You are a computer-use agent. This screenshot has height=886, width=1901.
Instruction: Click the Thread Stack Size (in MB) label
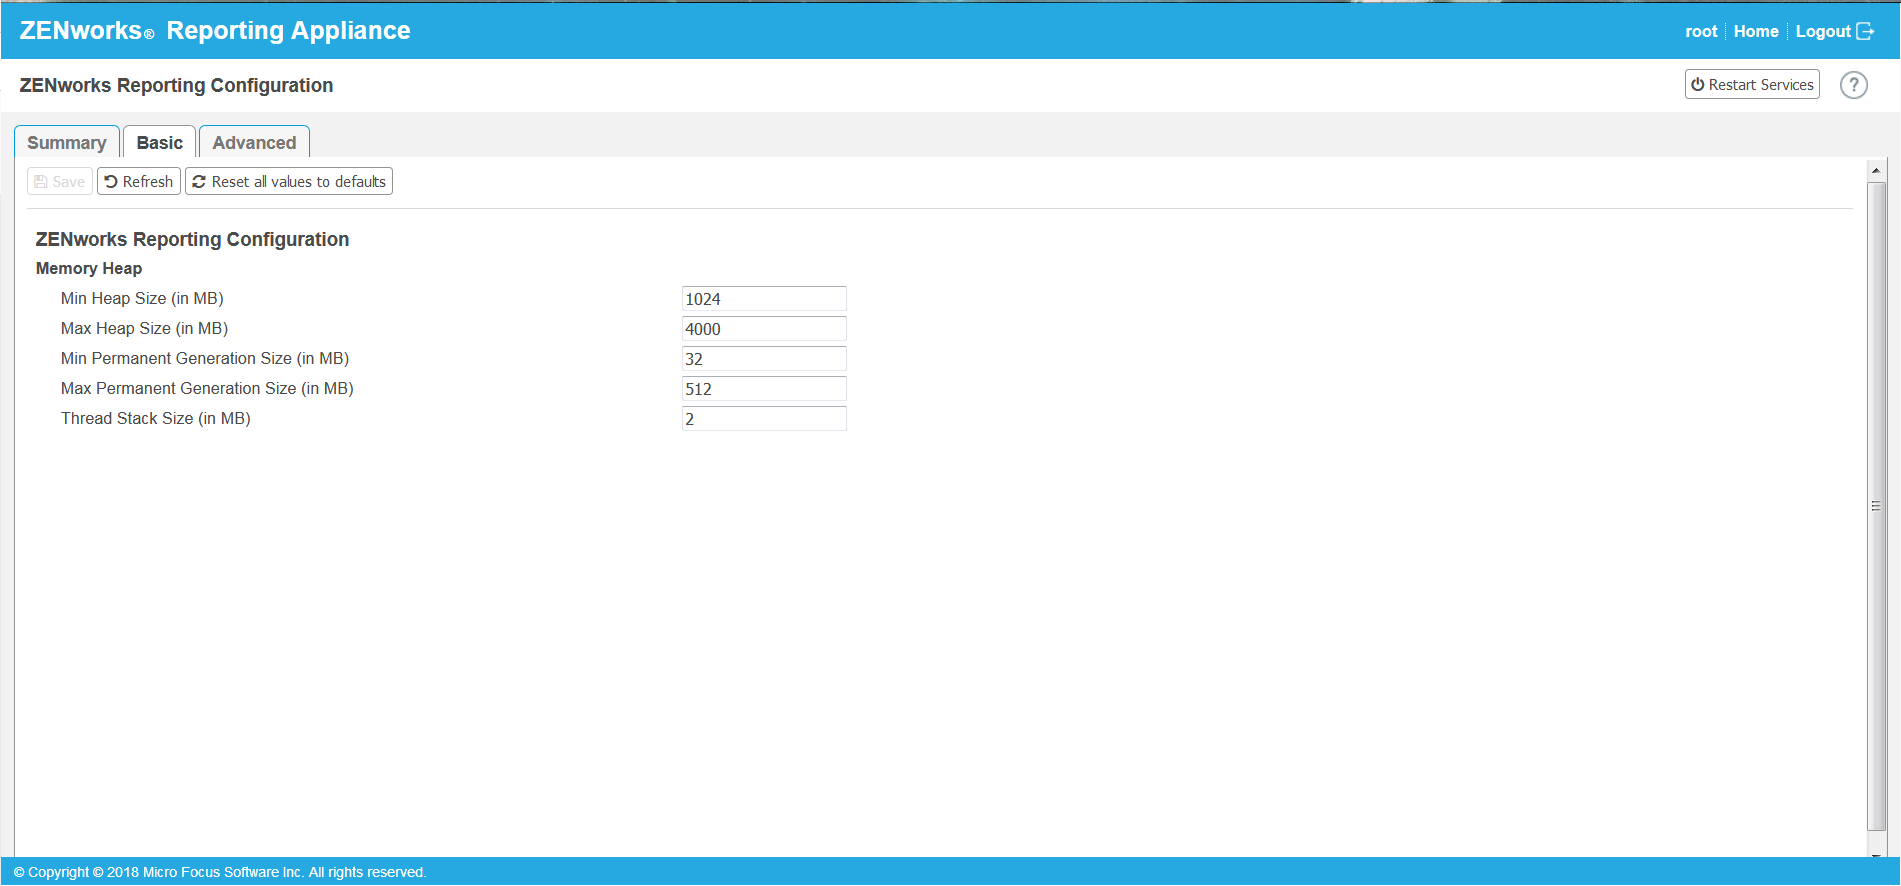pos(156,418)
